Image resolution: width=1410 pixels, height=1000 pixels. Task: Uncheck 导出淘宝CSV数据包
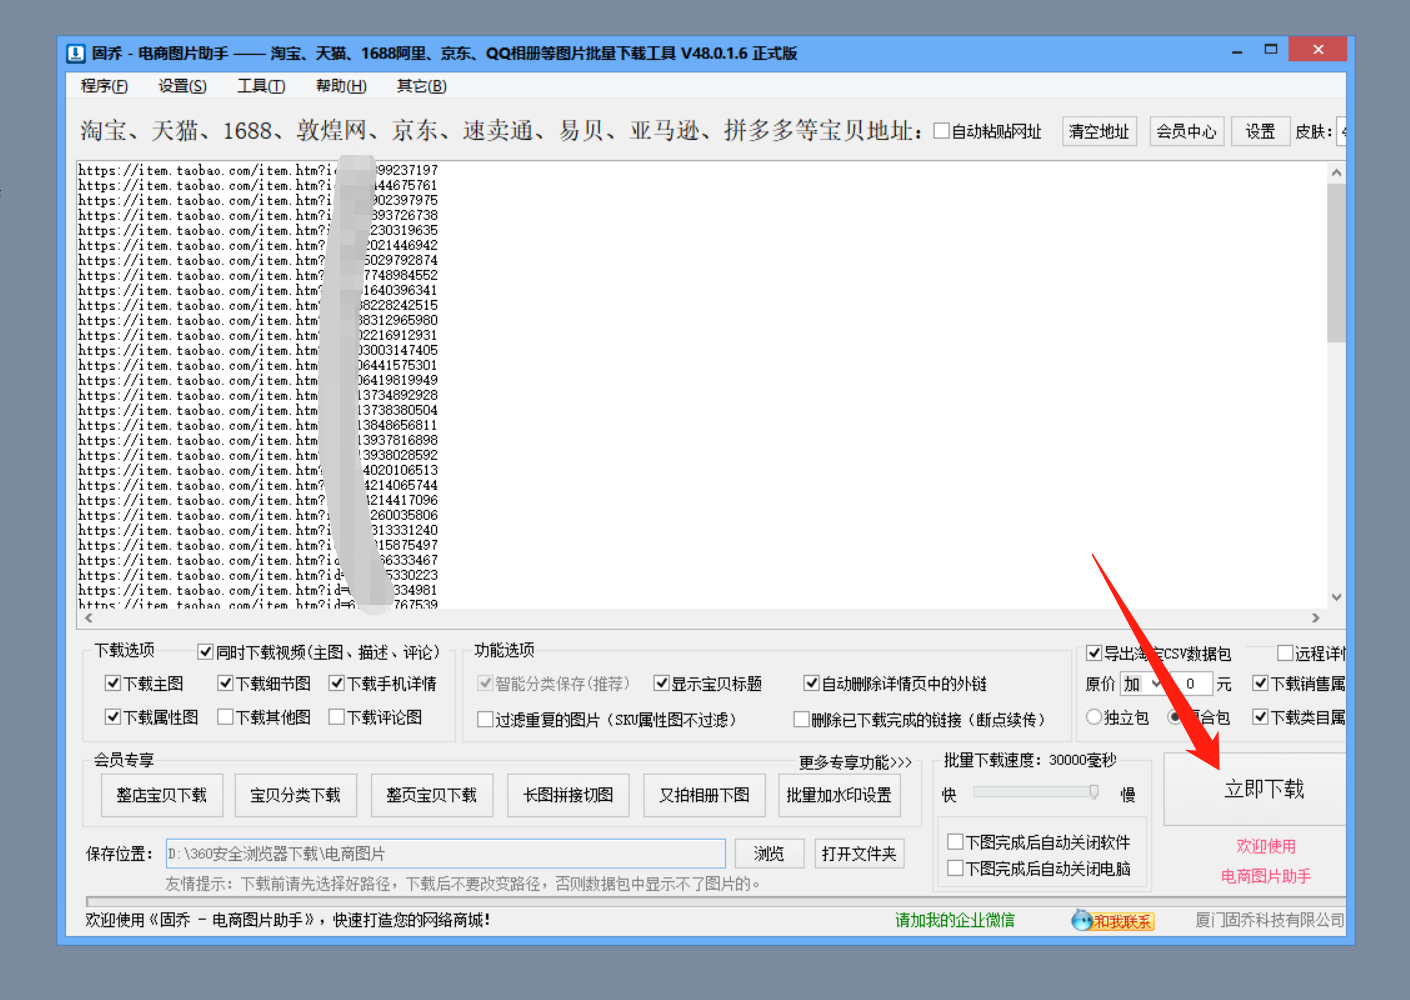[1093, 652]
